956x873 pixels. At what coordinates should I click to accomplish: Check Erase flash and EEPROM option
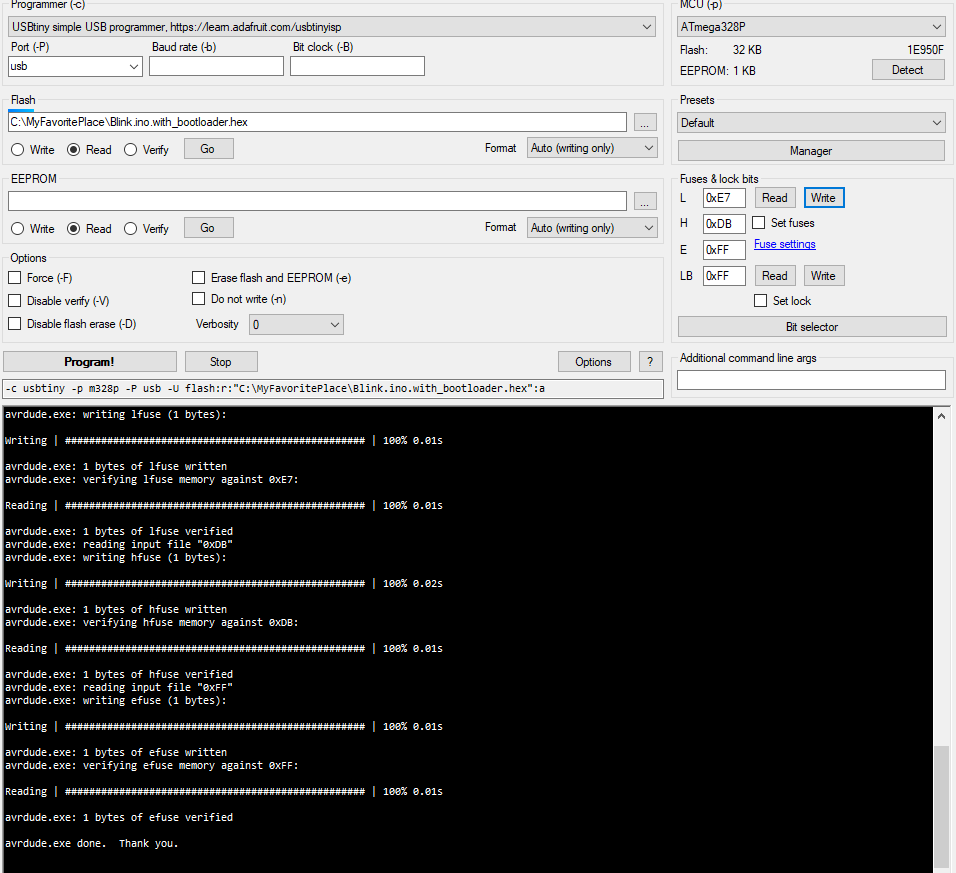[199, 278]
